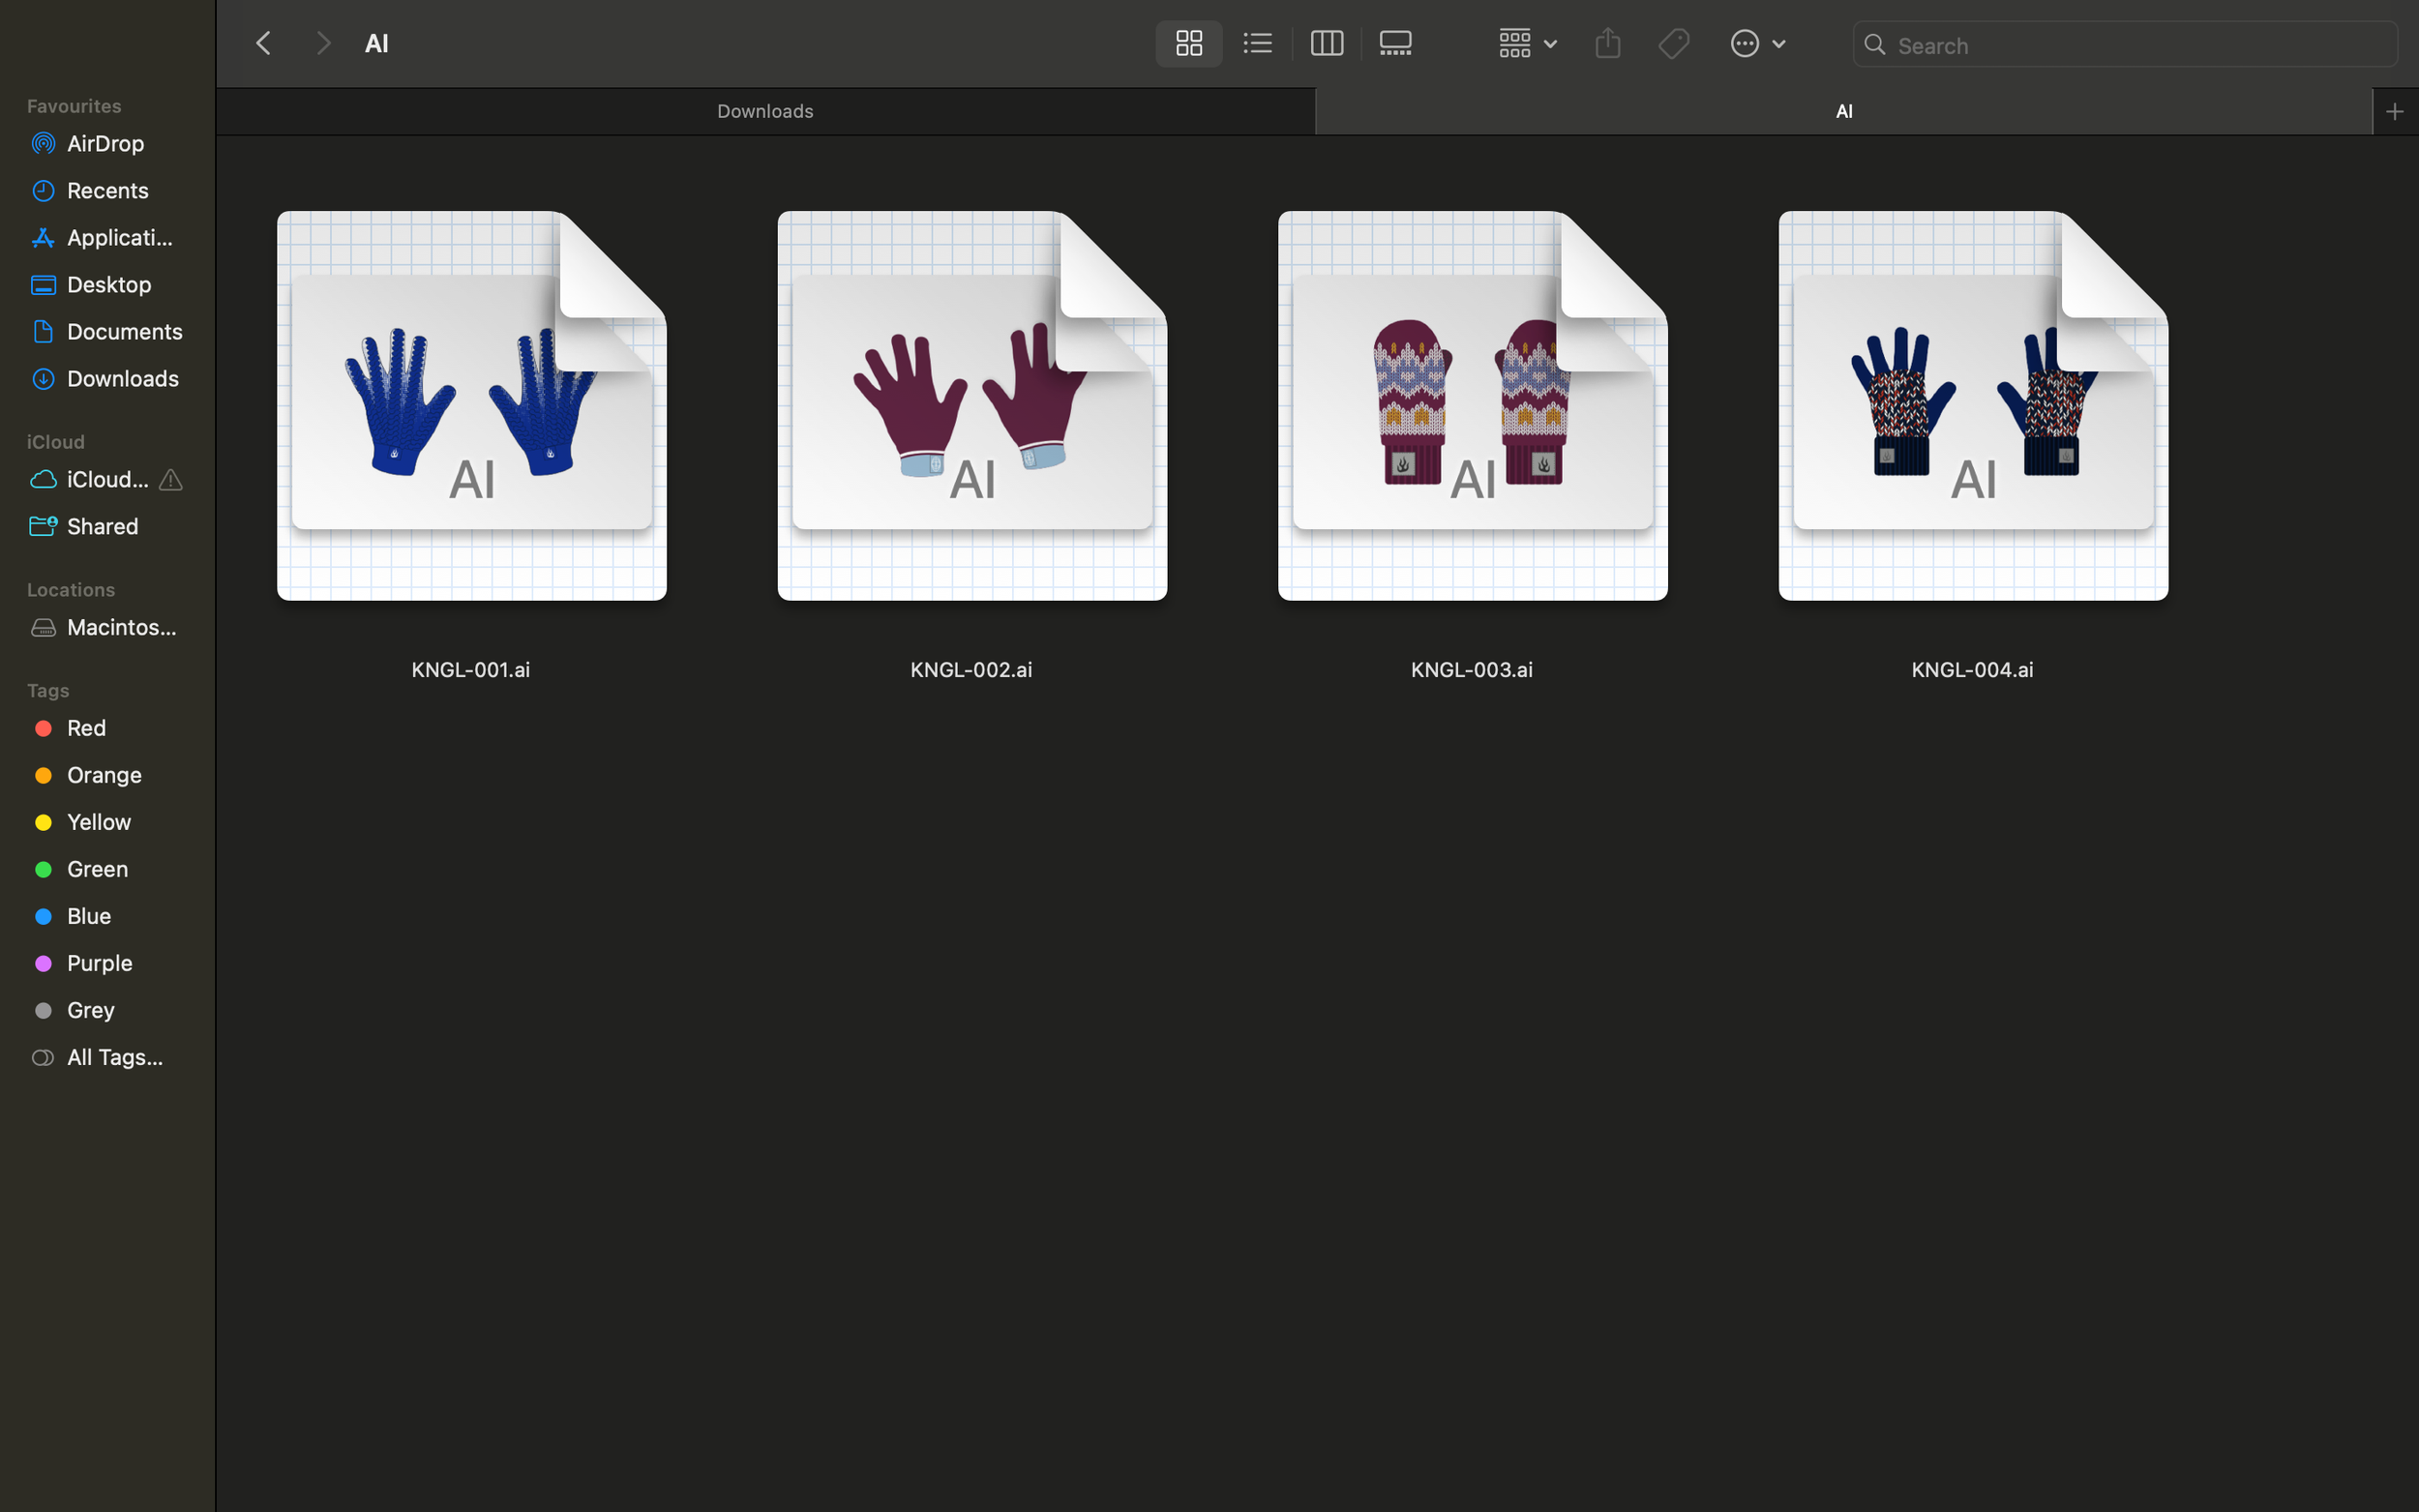This screenshot has height=1512, width=2419.
Task: Open the Edit Tags popover
Action: tap(1673, 43)
